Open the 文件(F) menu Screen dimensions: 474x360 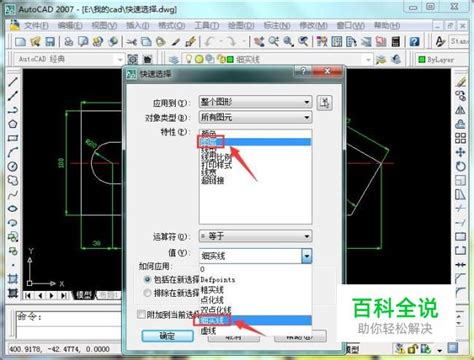36,26
